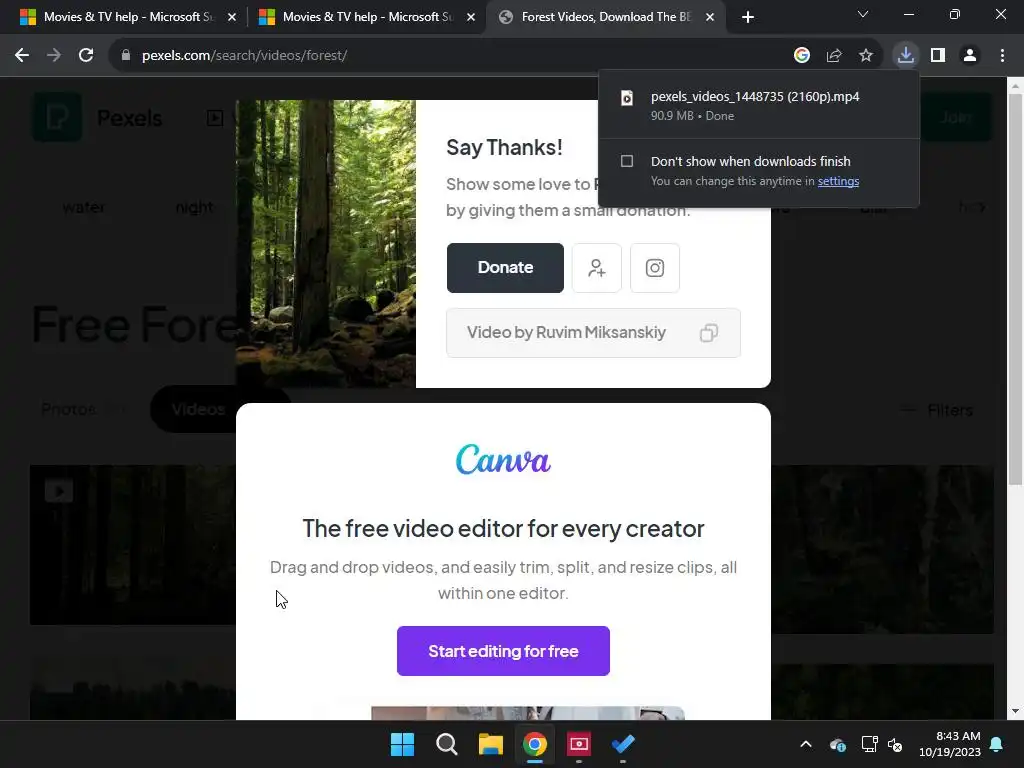Screen dimensions: 1024x768
Task: Click the address bar URL
Action: (x=244, y=56)
